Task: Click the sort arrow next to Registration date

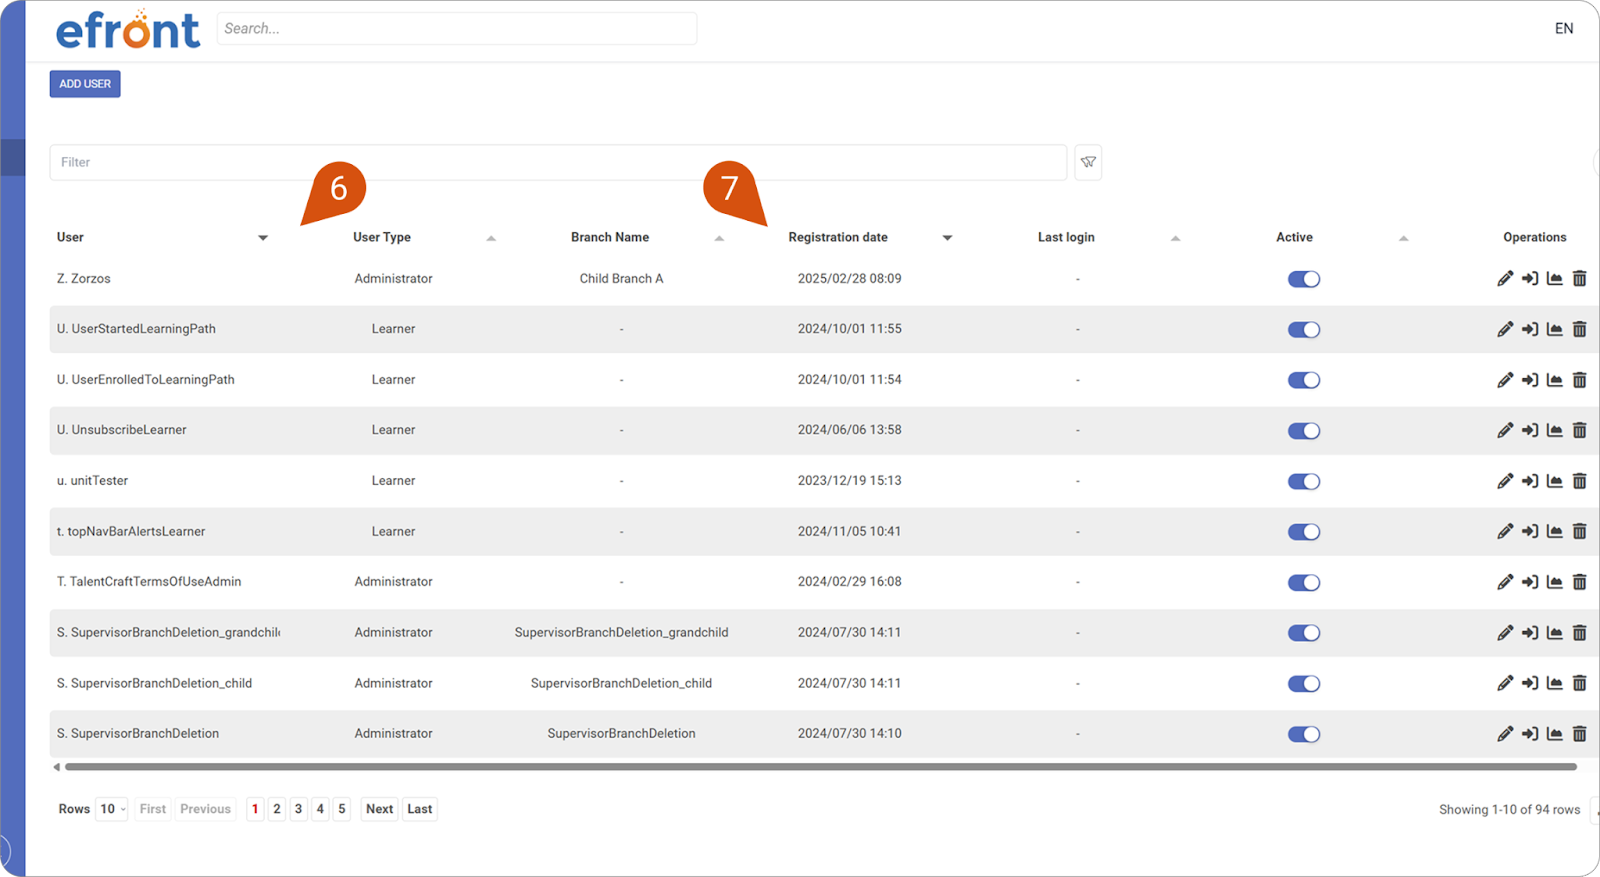Action: coord(947,238)
